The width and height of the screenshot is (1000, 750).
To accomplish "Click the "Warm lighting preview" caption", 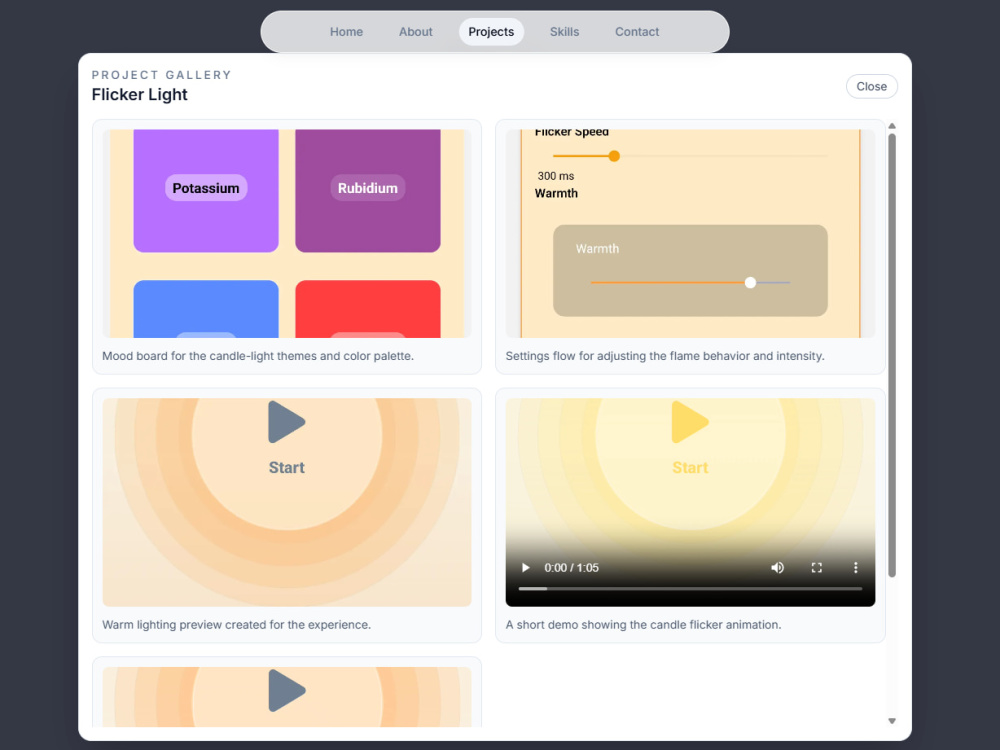I will click(x=237, y=625).
